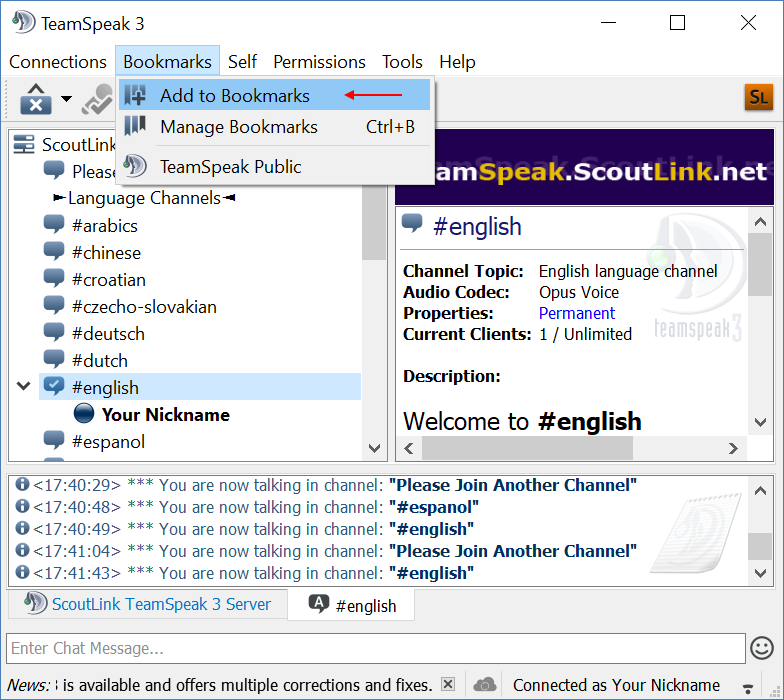Click the #chinese channel bubble icon
Viewport: 784px width, 700px height.
point(54,252)
